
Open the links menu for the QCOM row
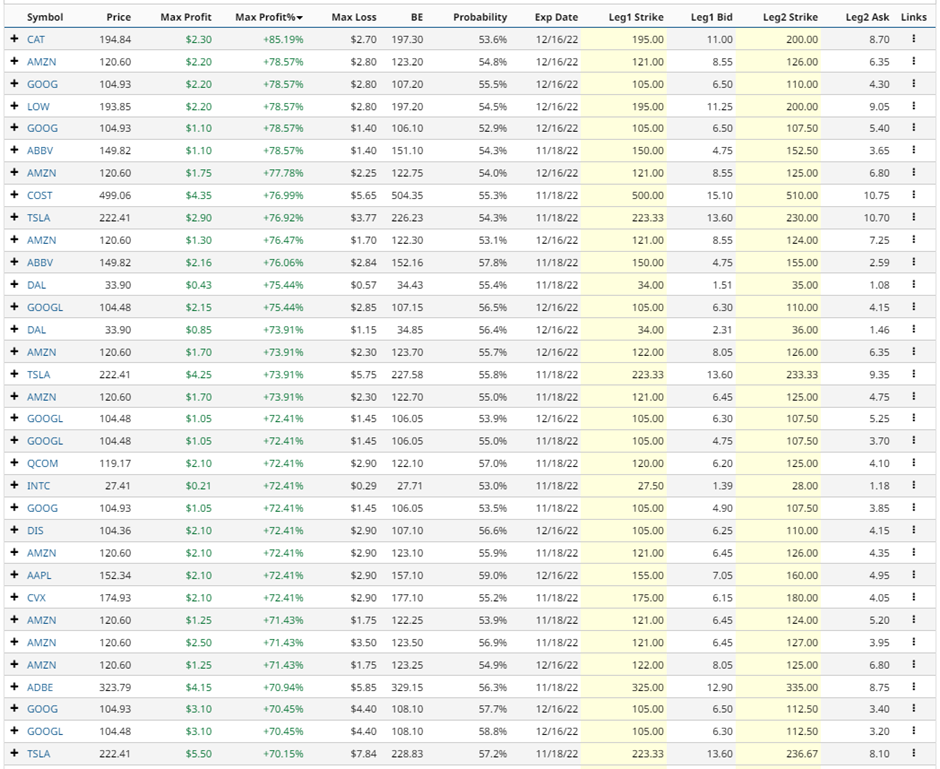pyautogui.click(x=914, y=463)
